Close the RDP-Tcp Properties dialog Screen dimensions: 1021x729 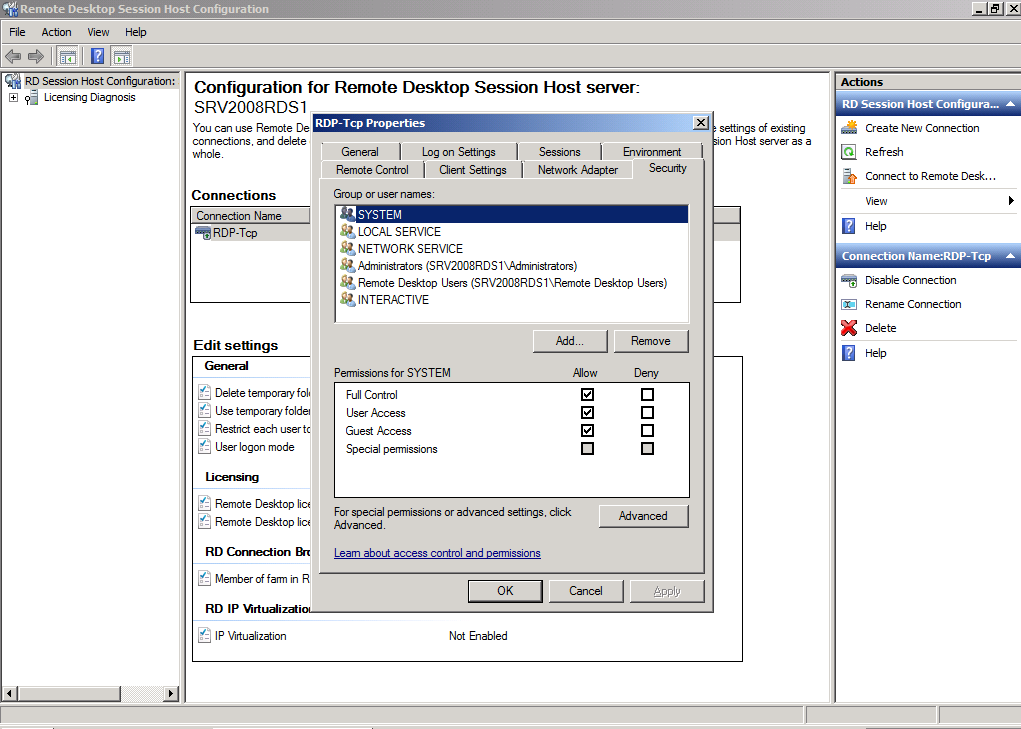[701, 122]
